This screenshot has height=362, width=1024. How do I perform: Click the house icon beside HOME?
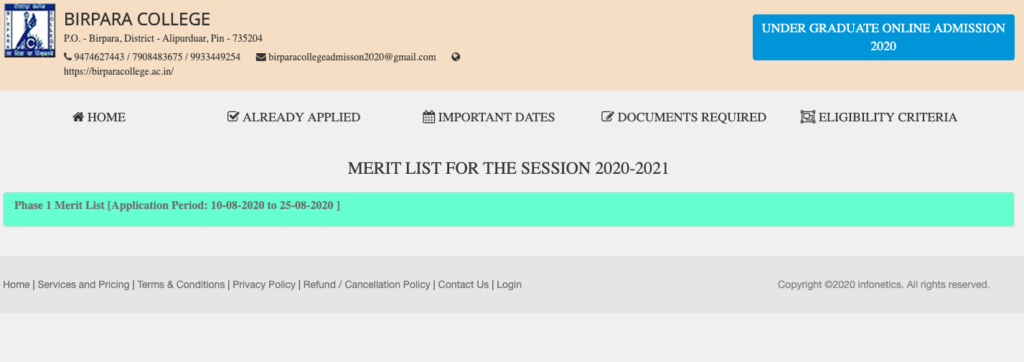pyautogui.click(x=78, y=117)
